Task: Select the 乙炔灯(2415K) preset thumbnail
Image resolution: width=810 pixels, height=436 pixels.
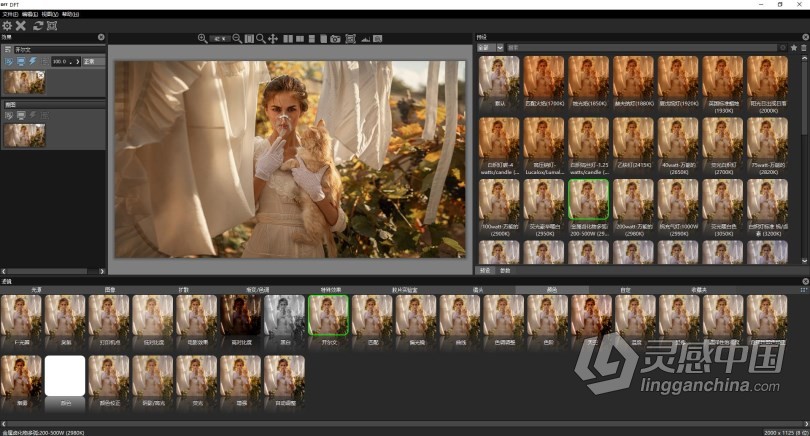Action: coord(633,138)
